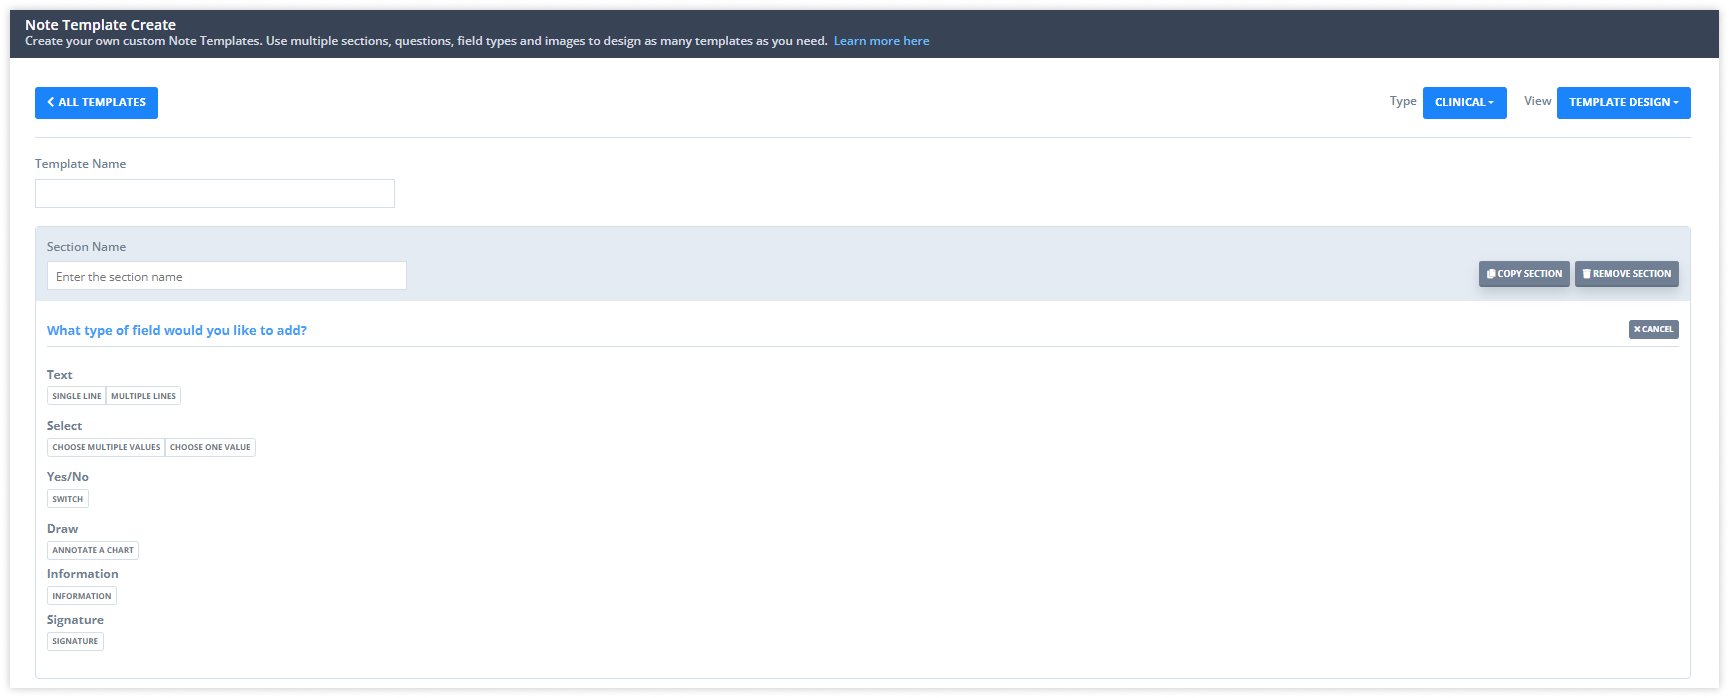Add a Single Line text field
1729x698 pixels.
point(77,396)
